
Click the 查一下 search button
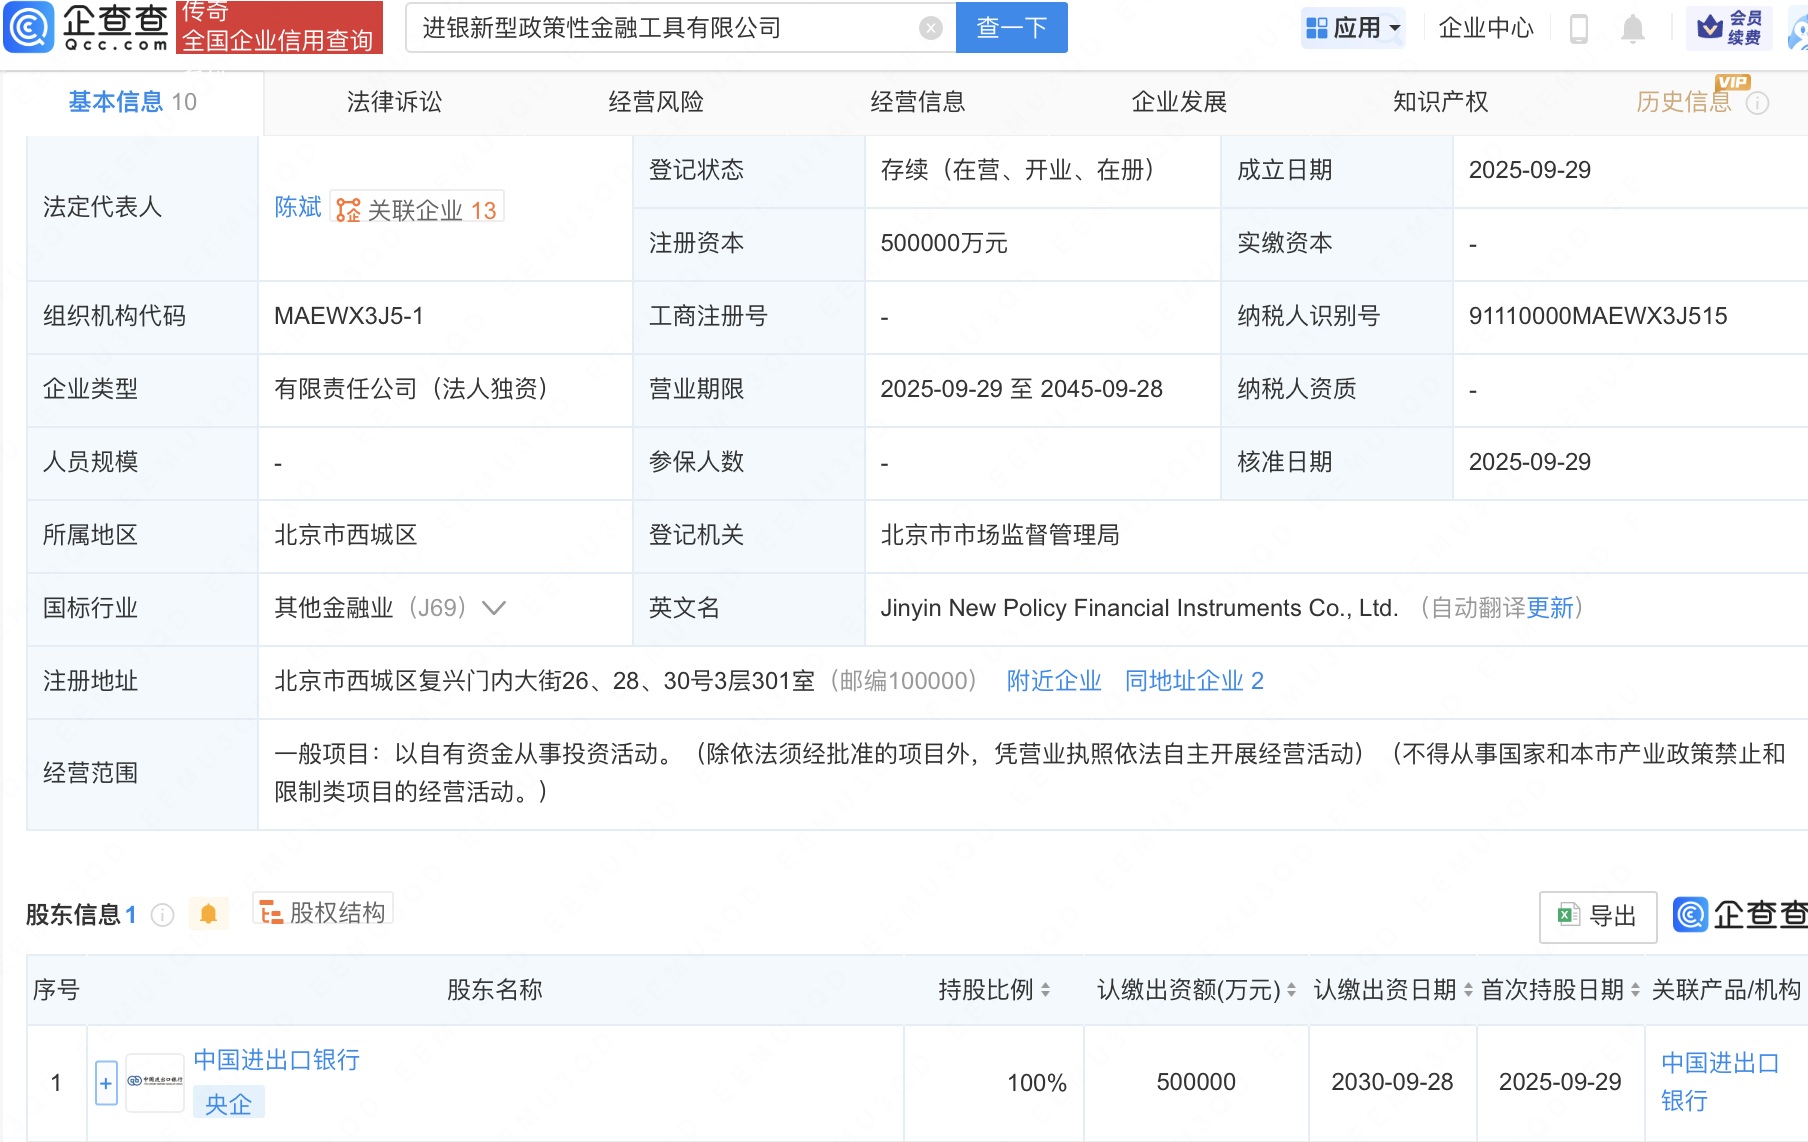pos(1011,28)
